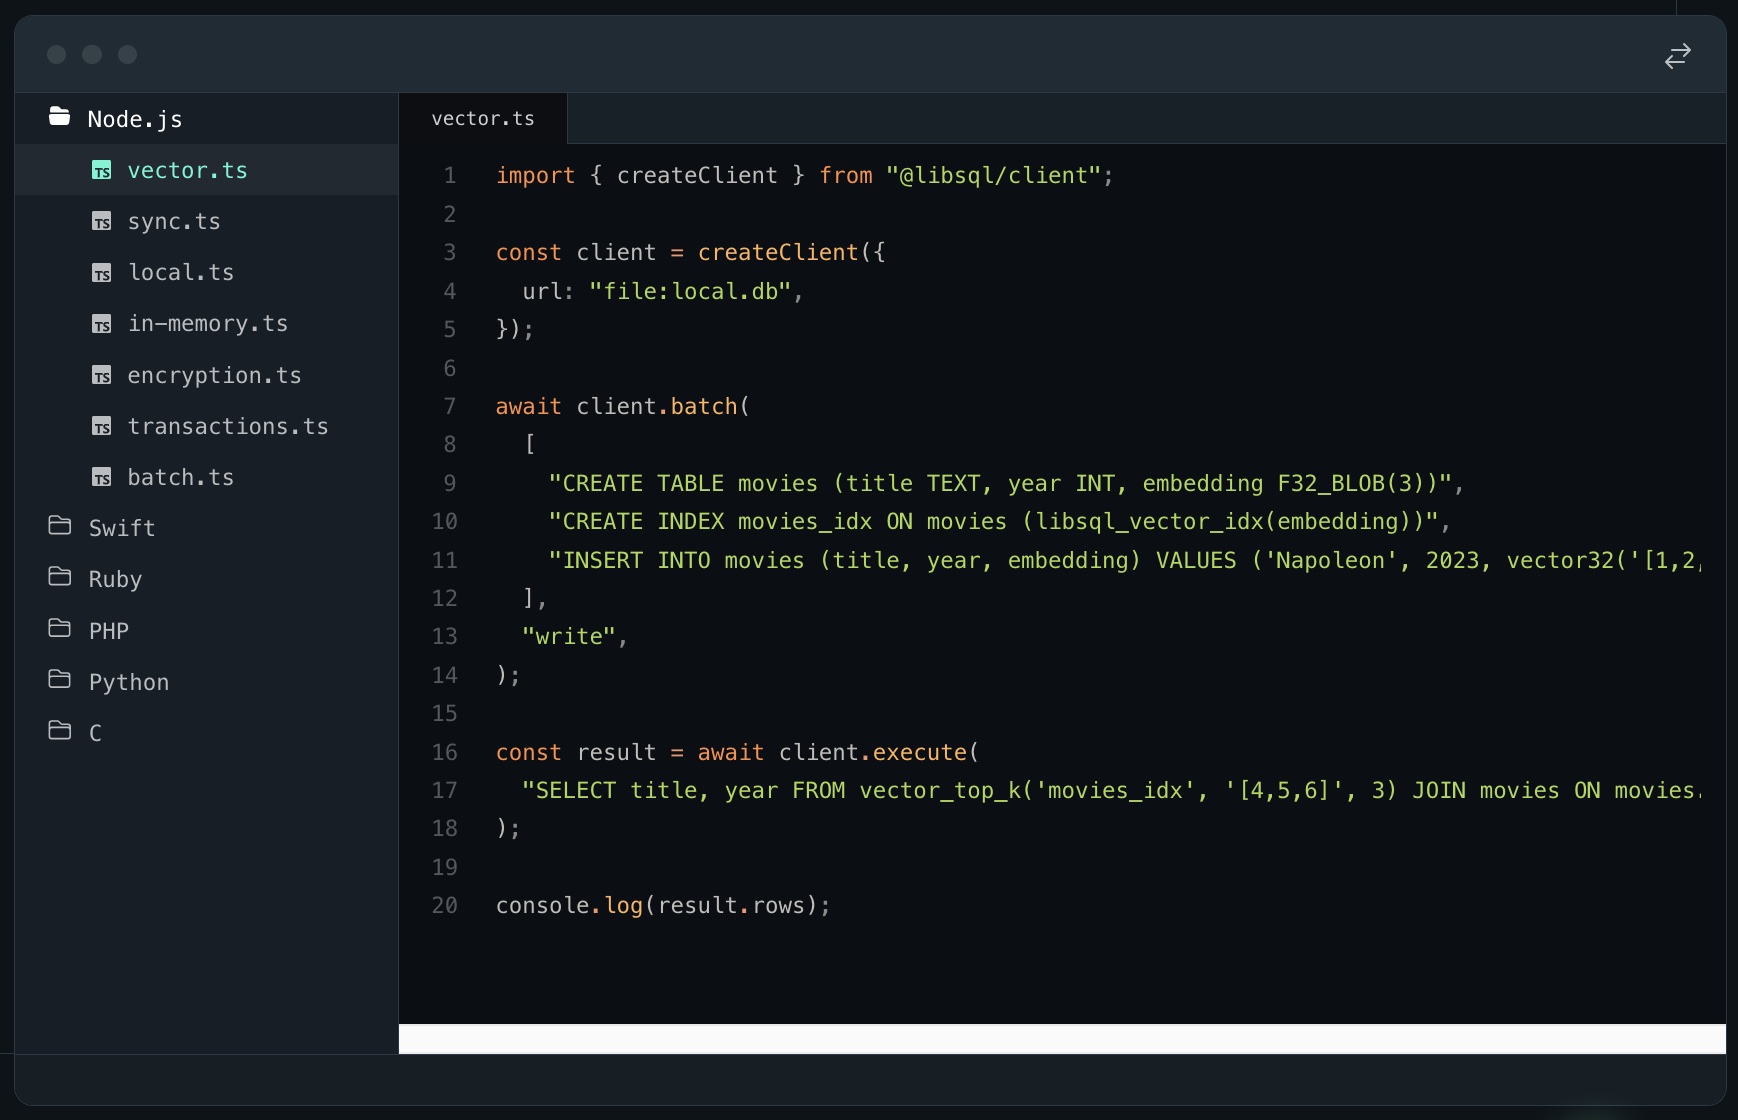Click the folder icon beside PHP
This screenshot has width=1738, height=1120.
[x=60, y=628]
